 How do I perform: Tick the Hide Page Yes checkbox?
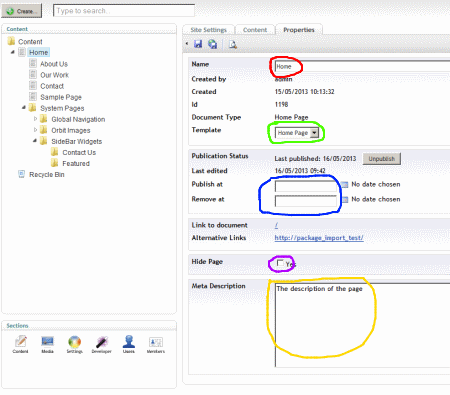point(280,263)
